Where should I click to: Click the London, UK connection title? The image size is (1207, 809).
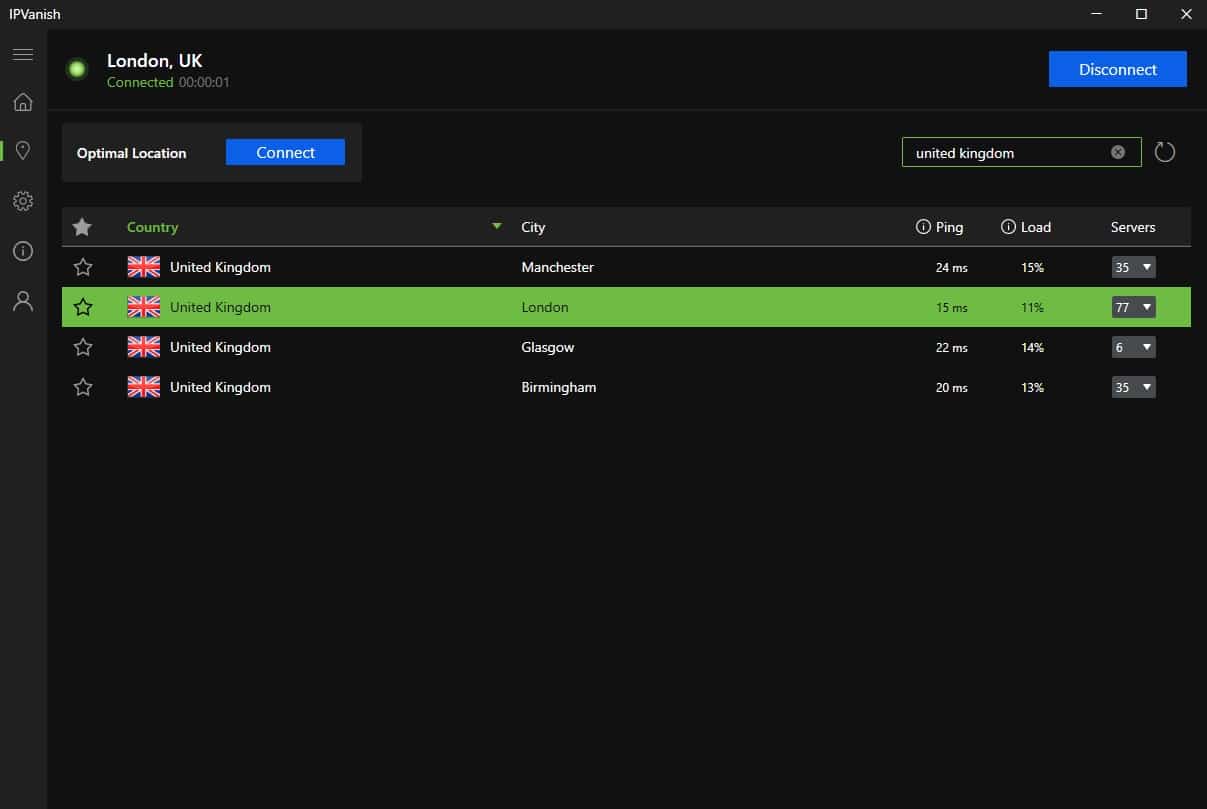pyautogui.click(x=155, y=61)
